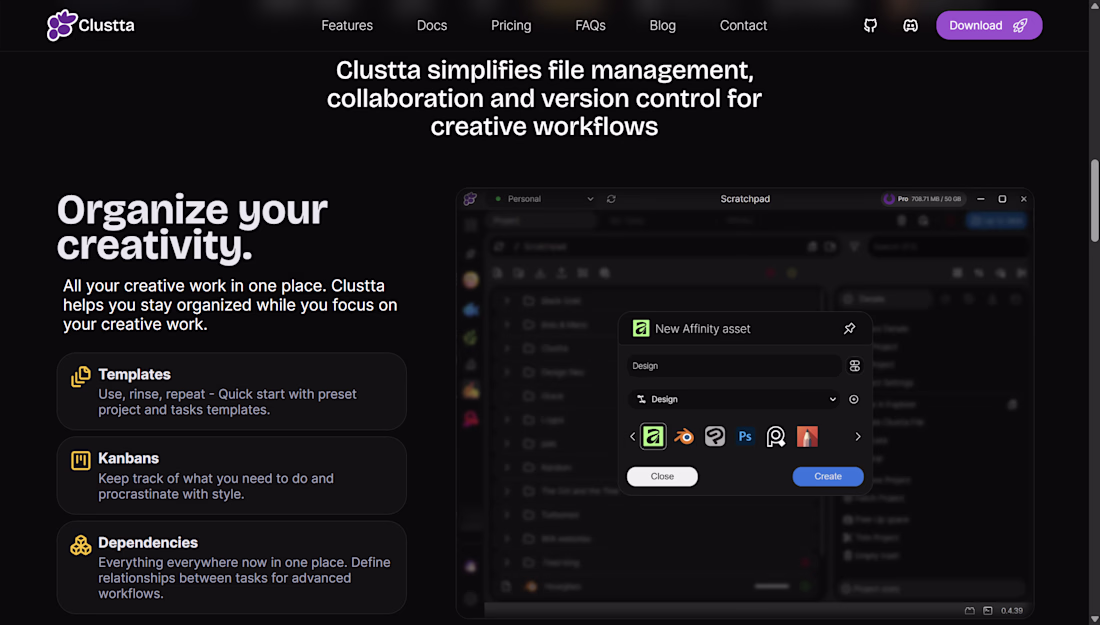Show previous app icons with left chevron
The image size is (1100, 625).
632,436
